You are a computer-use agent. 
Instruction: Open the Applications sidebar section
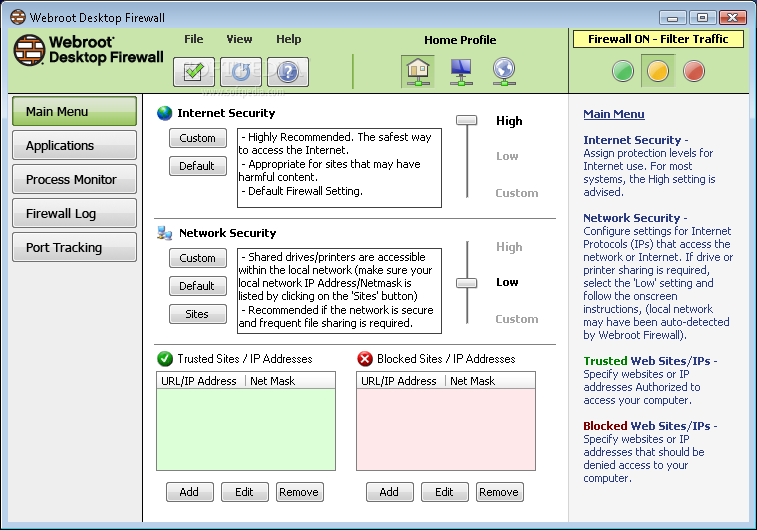tap(74, 145)
